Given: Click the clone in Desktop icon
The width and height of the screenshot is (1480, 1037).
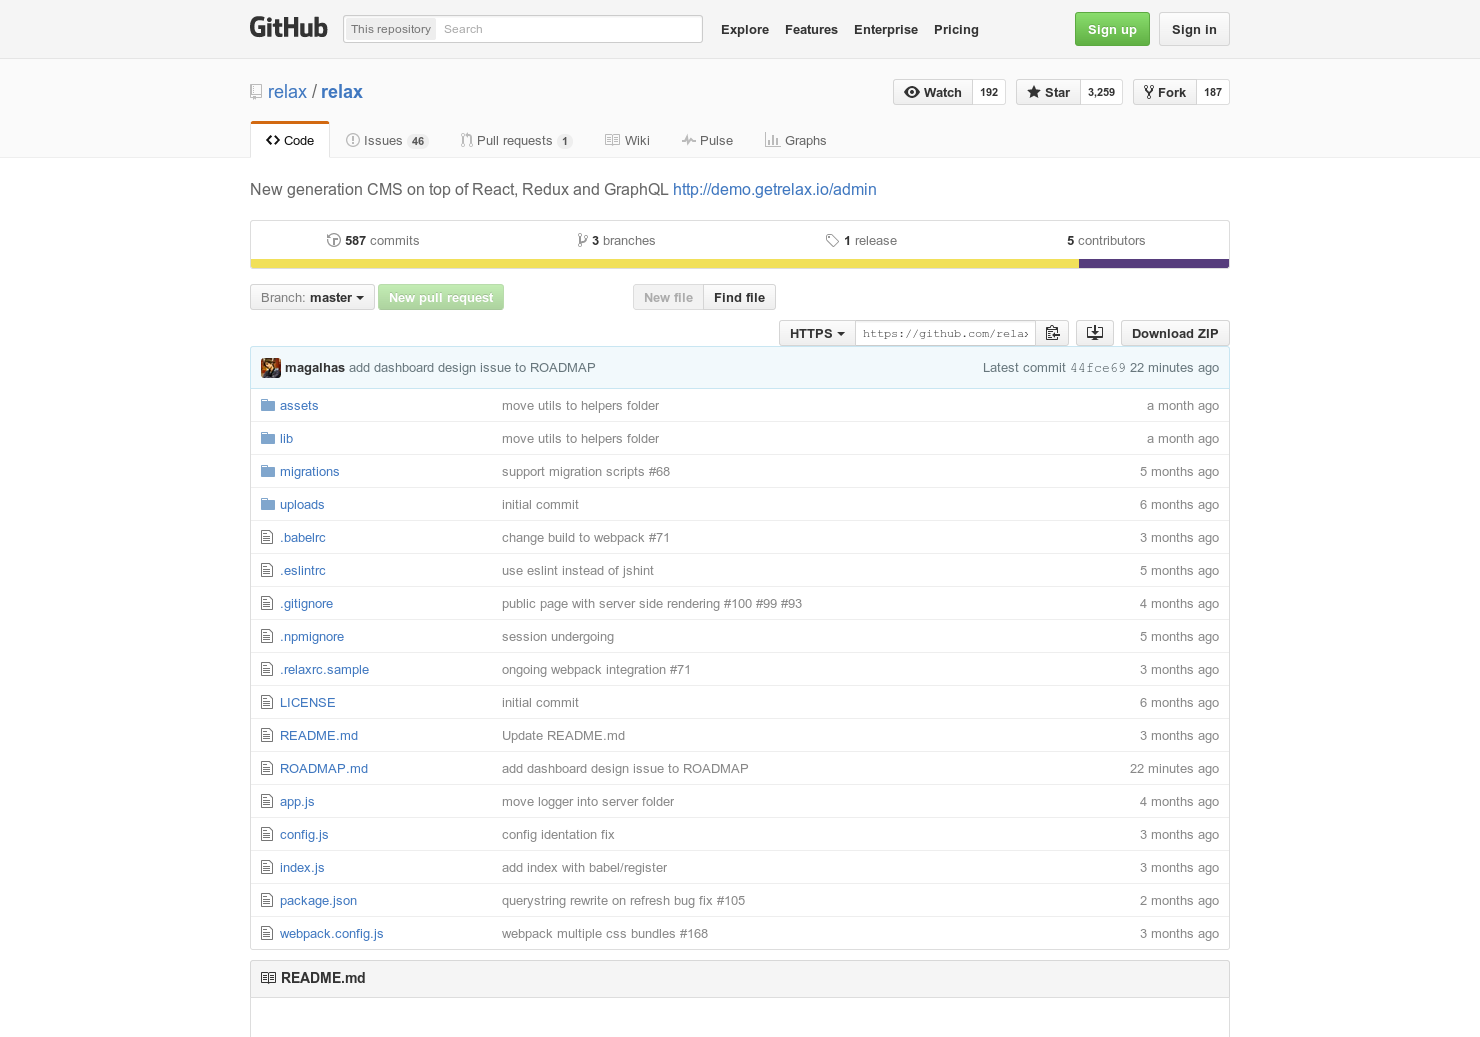Looking at the screenshot, I should (x=1095, y=333).
